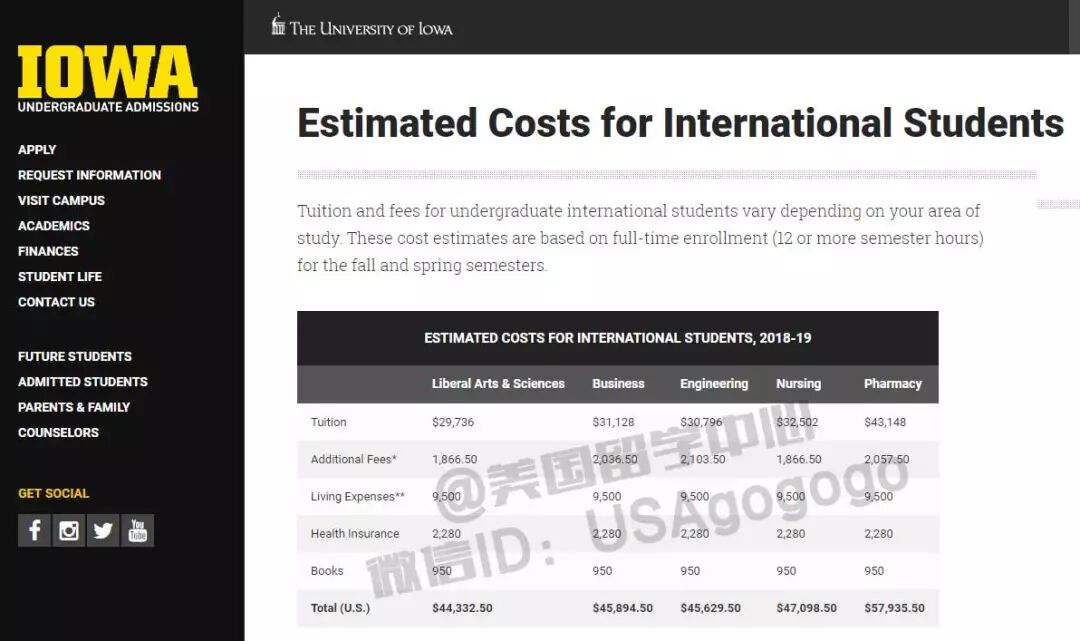1080x641 pixels.
Task: Click Contact Us in sidebar
Action: click(x=56, y=302)
